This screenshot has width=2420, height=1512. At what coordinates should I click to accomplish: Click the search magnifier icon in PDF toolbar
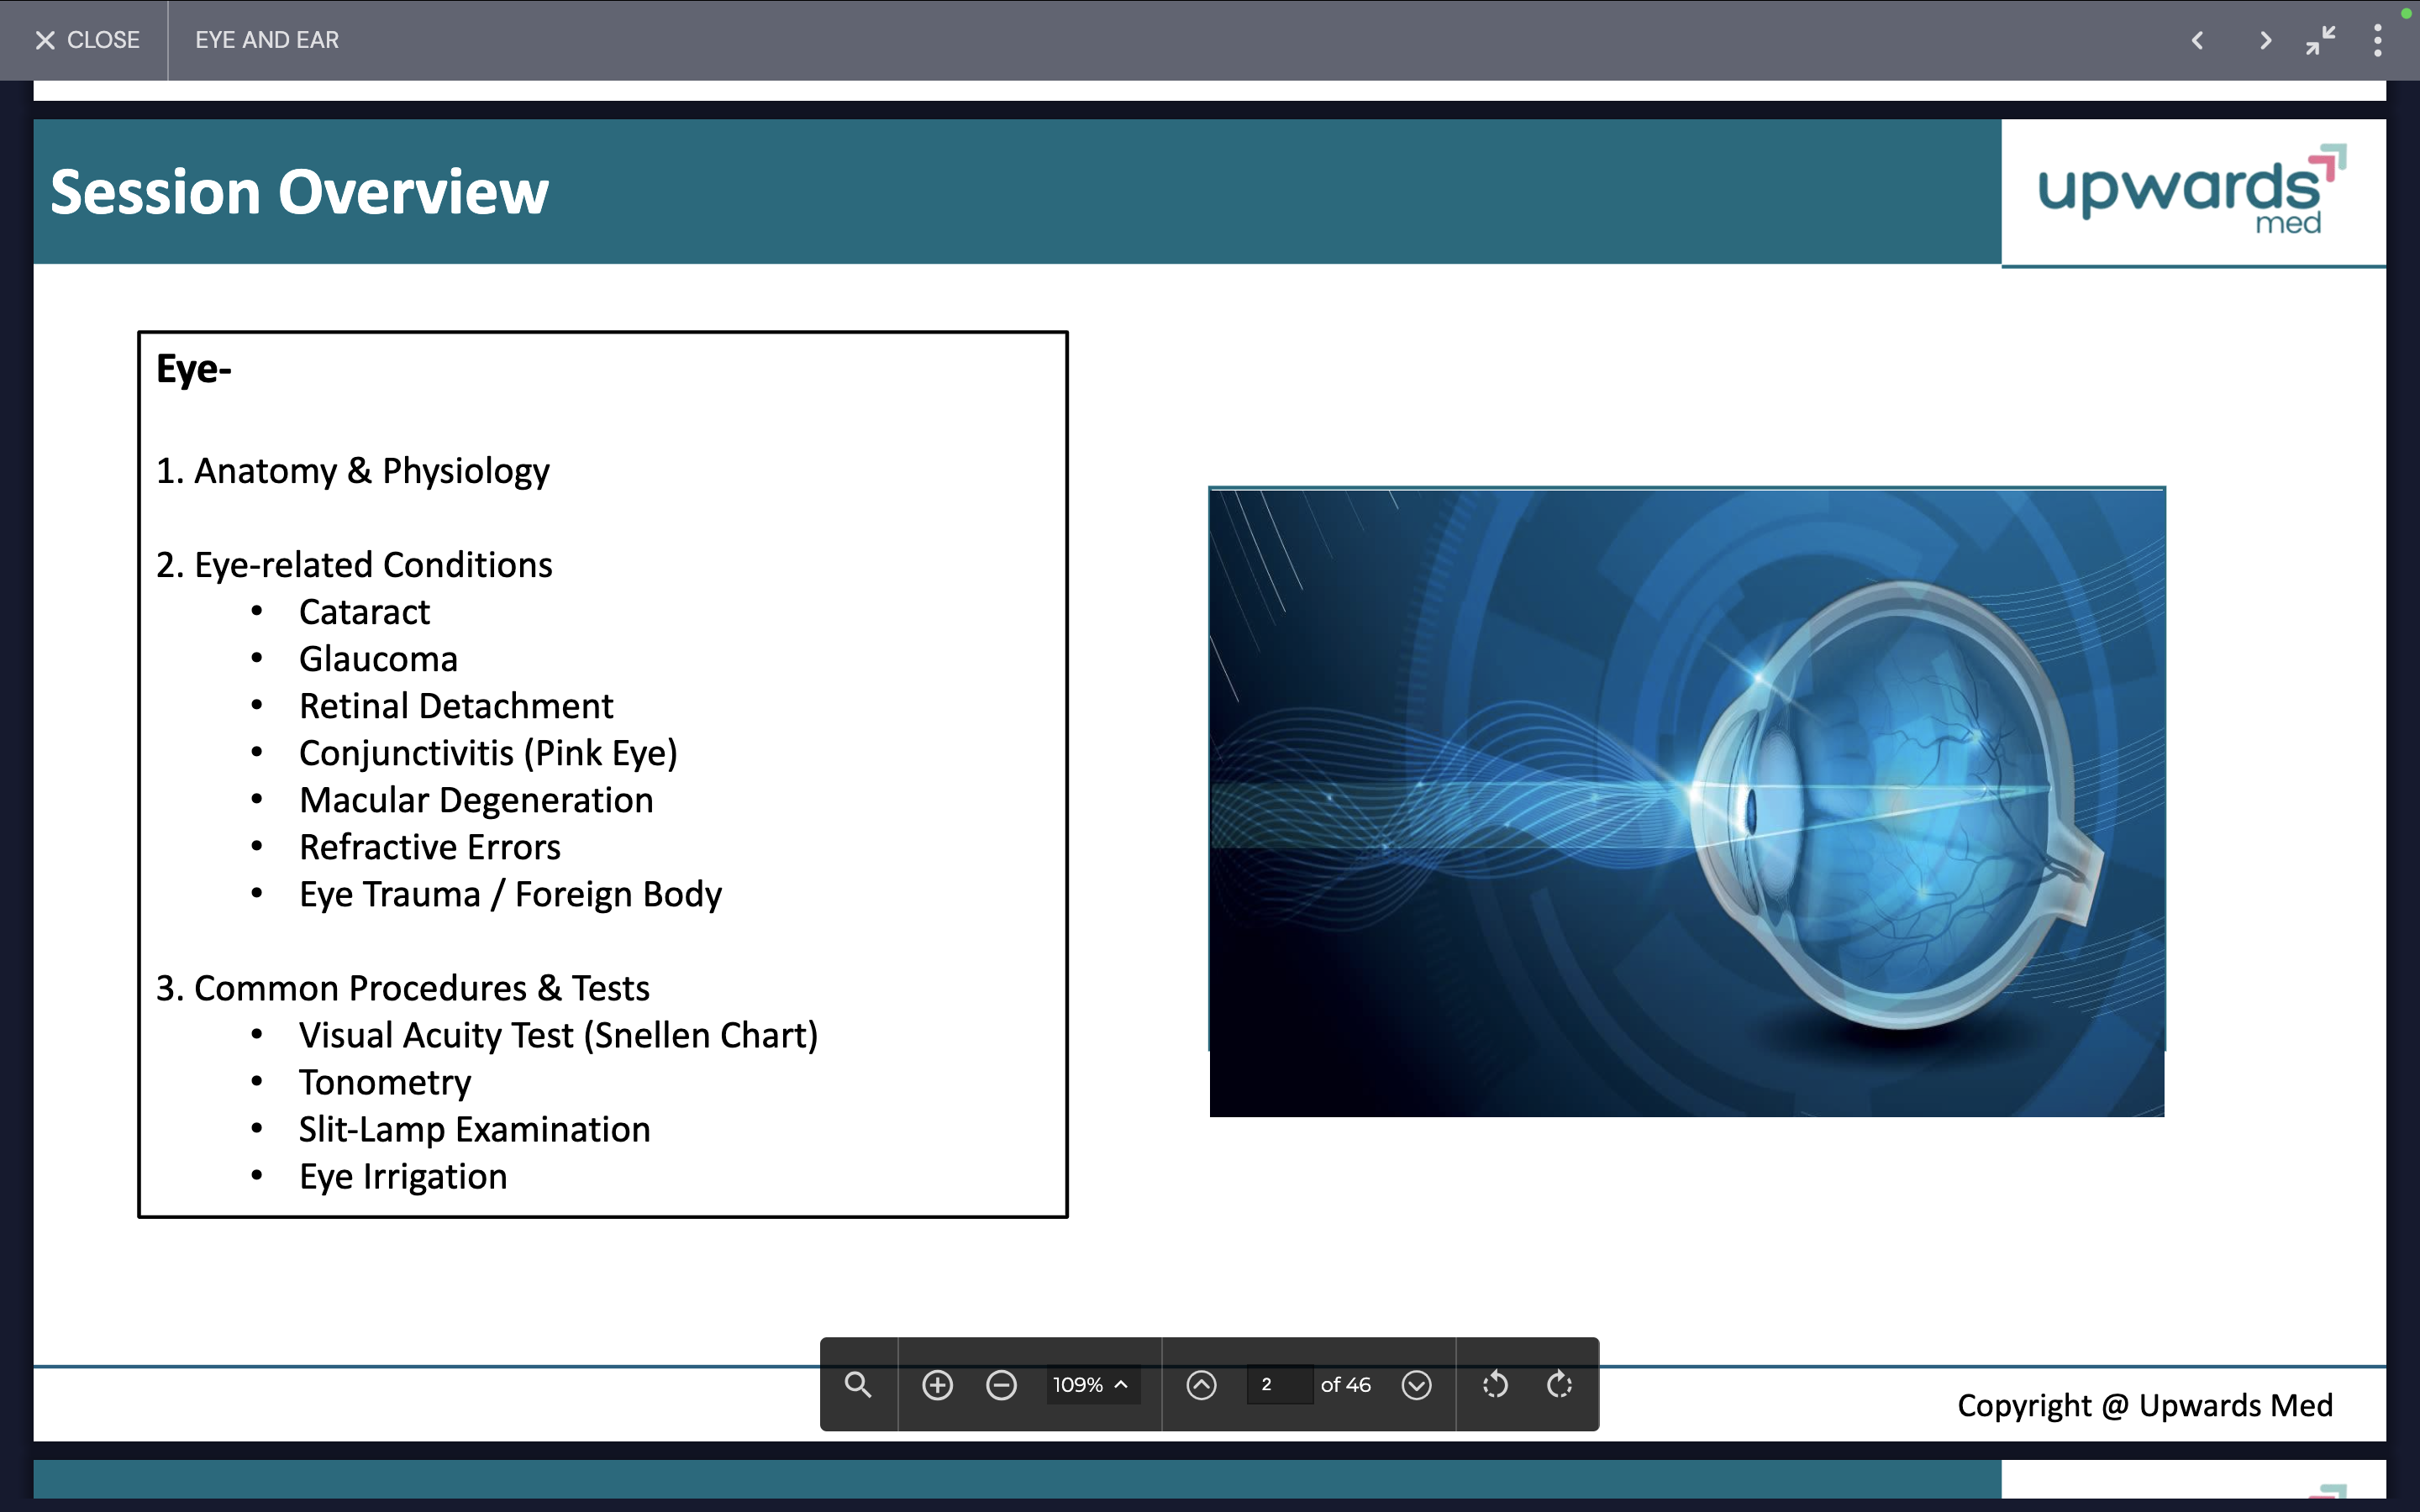tap(858, 1385)
